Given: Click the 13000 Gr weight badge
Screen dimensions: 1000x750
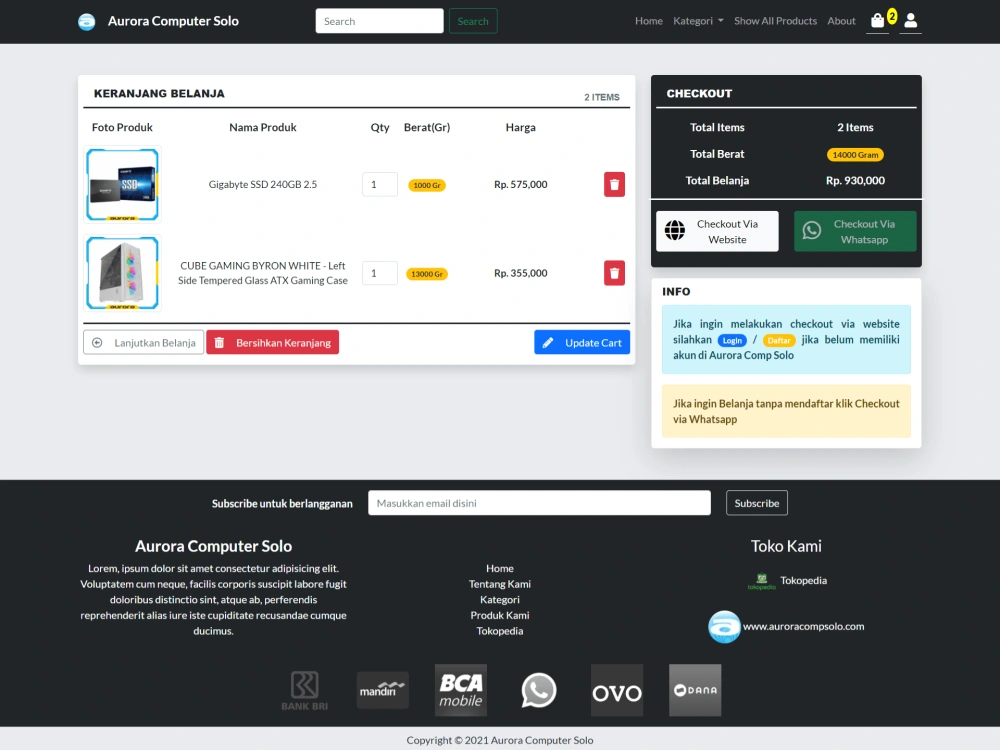Looking at the screenshot, I should [427, 274].
